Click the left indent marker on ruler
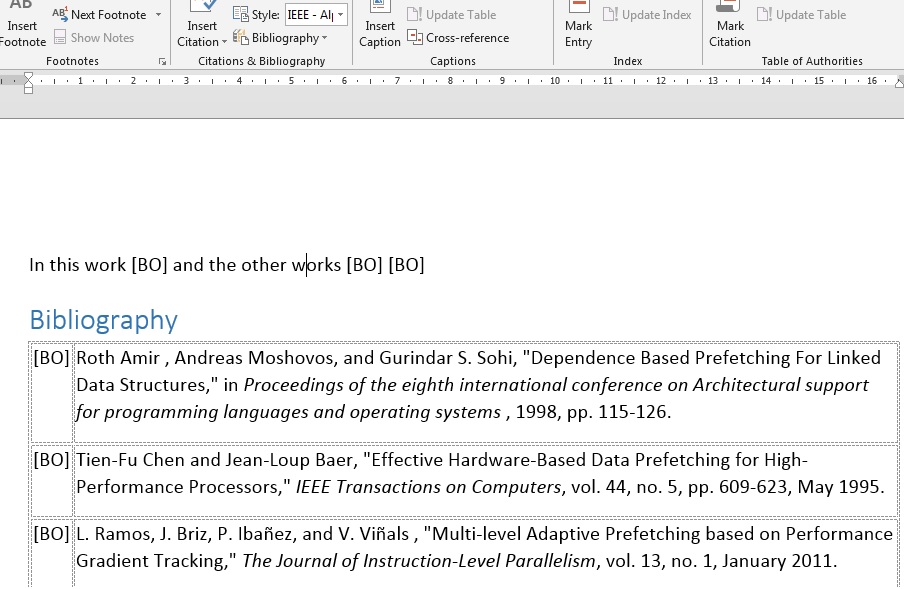This screenshot has height=589, width=904. click(28, 83)
